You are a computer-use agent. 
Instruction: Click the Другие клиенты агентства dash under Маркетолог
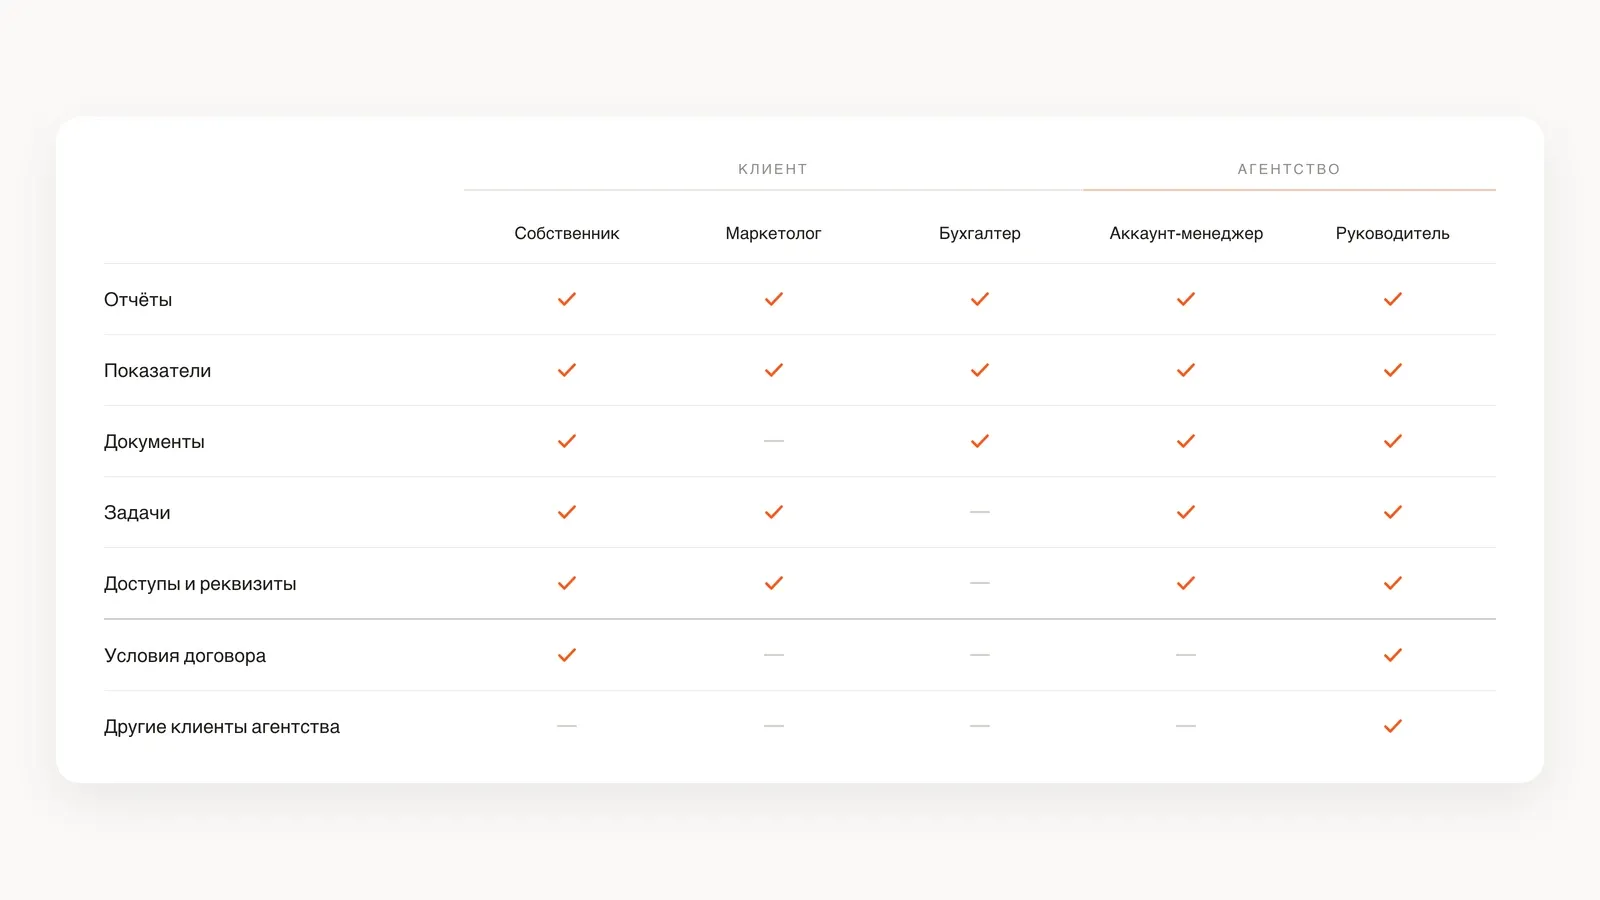(x=774, y=726)
